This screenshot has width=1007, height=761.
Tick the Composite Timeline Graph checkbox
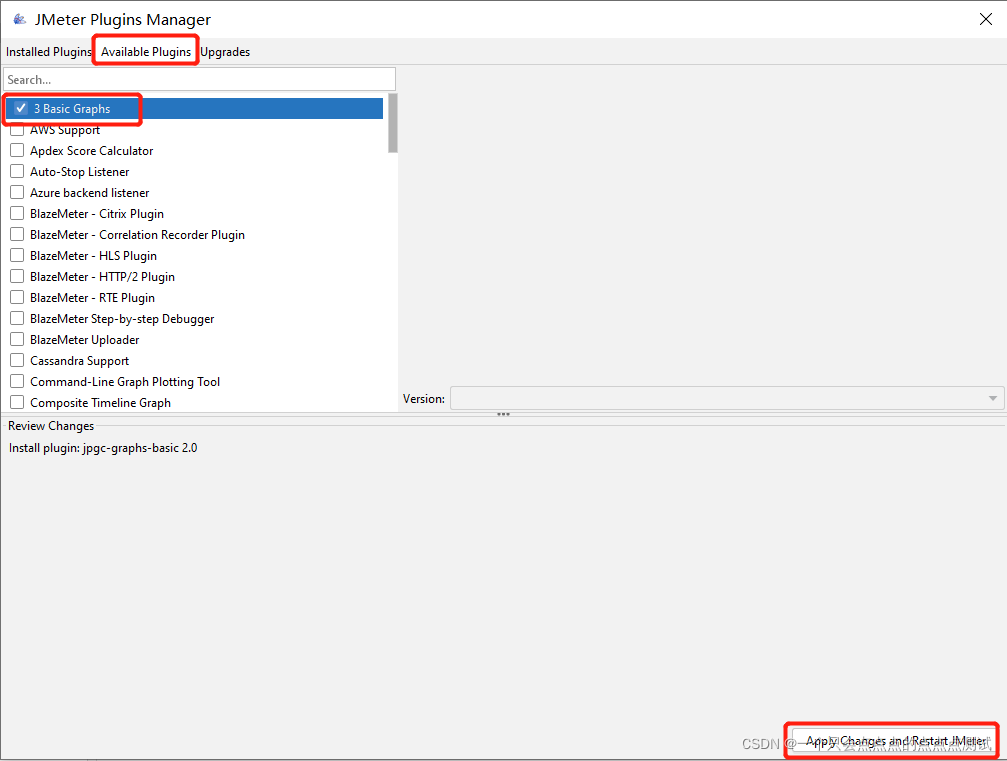click(x=17, y=402)
